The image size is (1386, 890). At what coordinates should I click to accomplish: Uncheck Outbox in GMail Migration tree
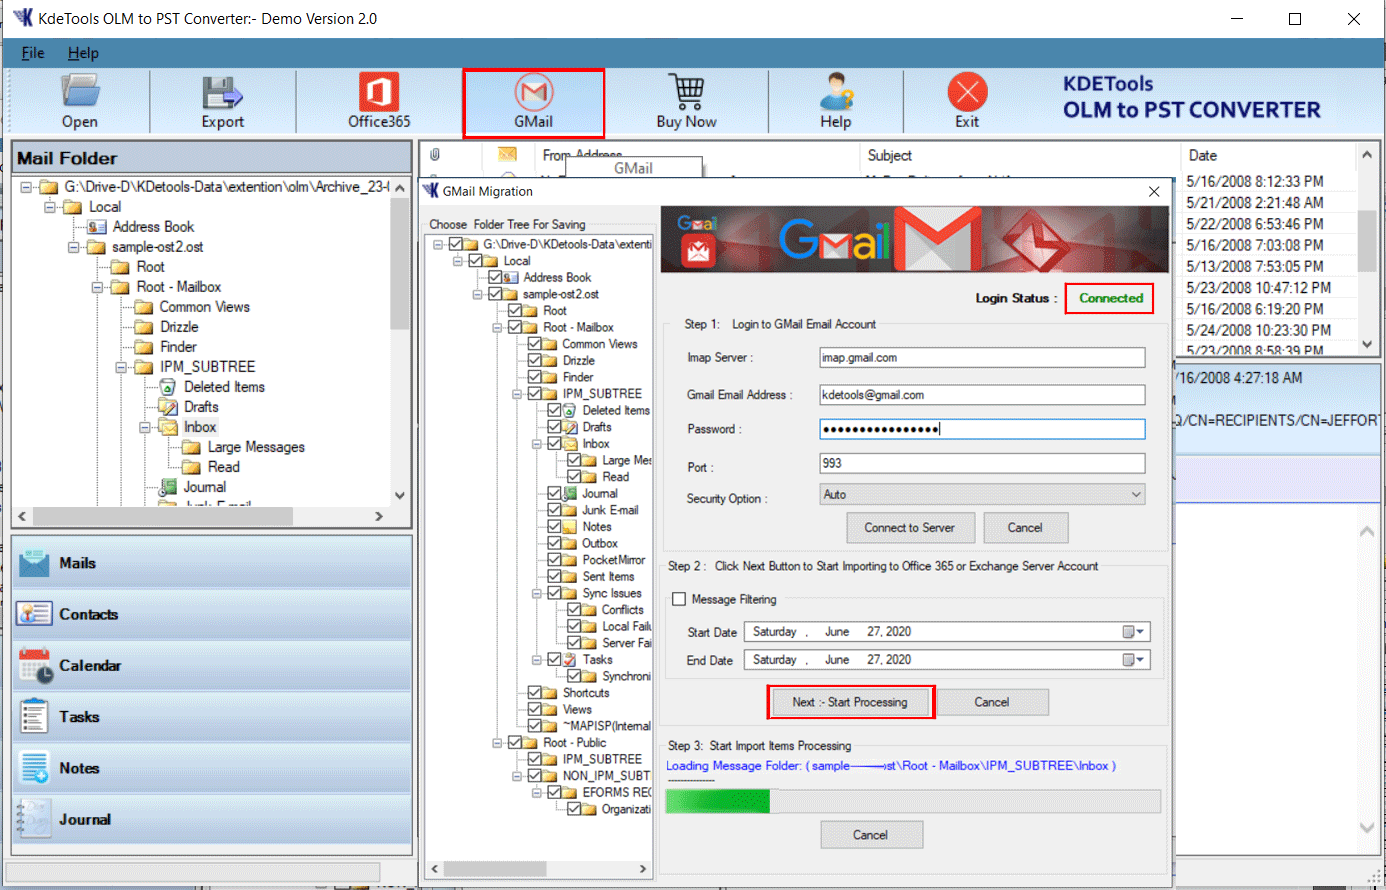tap(555, 543)
